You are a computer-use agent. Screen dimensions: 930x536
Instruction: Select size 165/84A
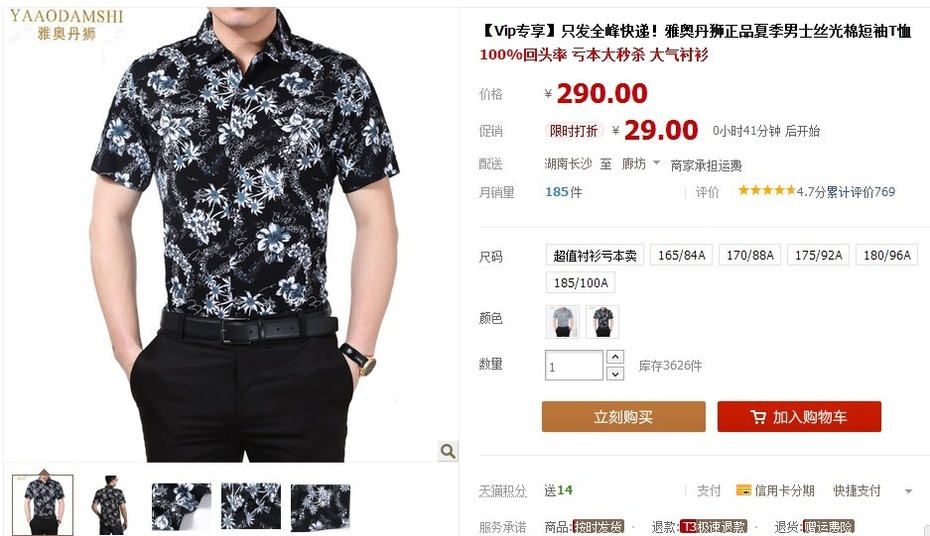tap(681, 255)
